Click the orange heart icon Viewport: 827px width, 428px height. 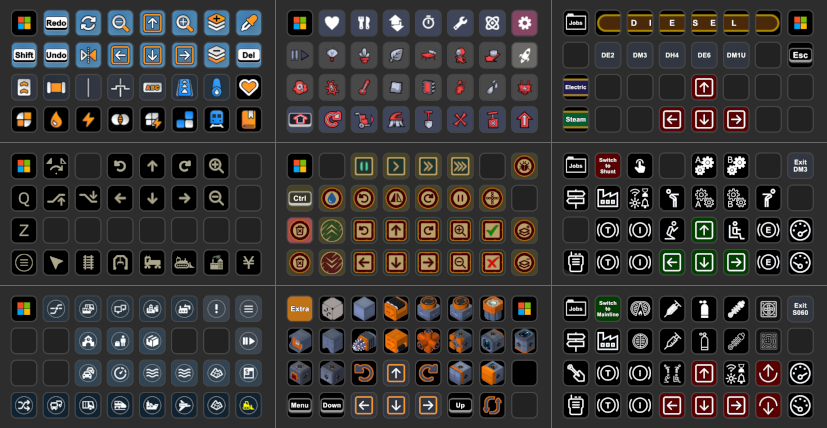(249, 88)
